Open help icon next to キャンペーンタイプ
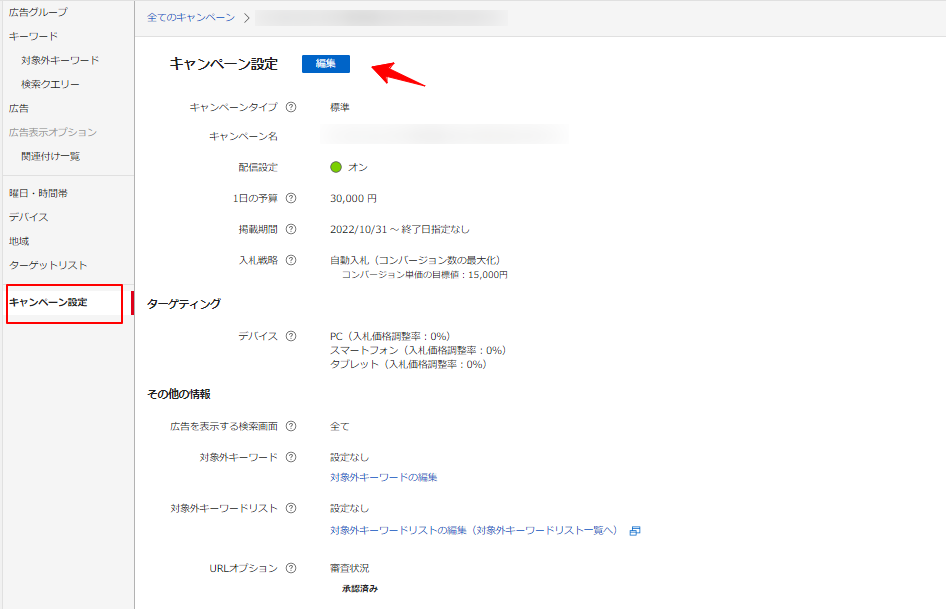The height and width of the screenshot is (609, 946). tap(291, 107)
